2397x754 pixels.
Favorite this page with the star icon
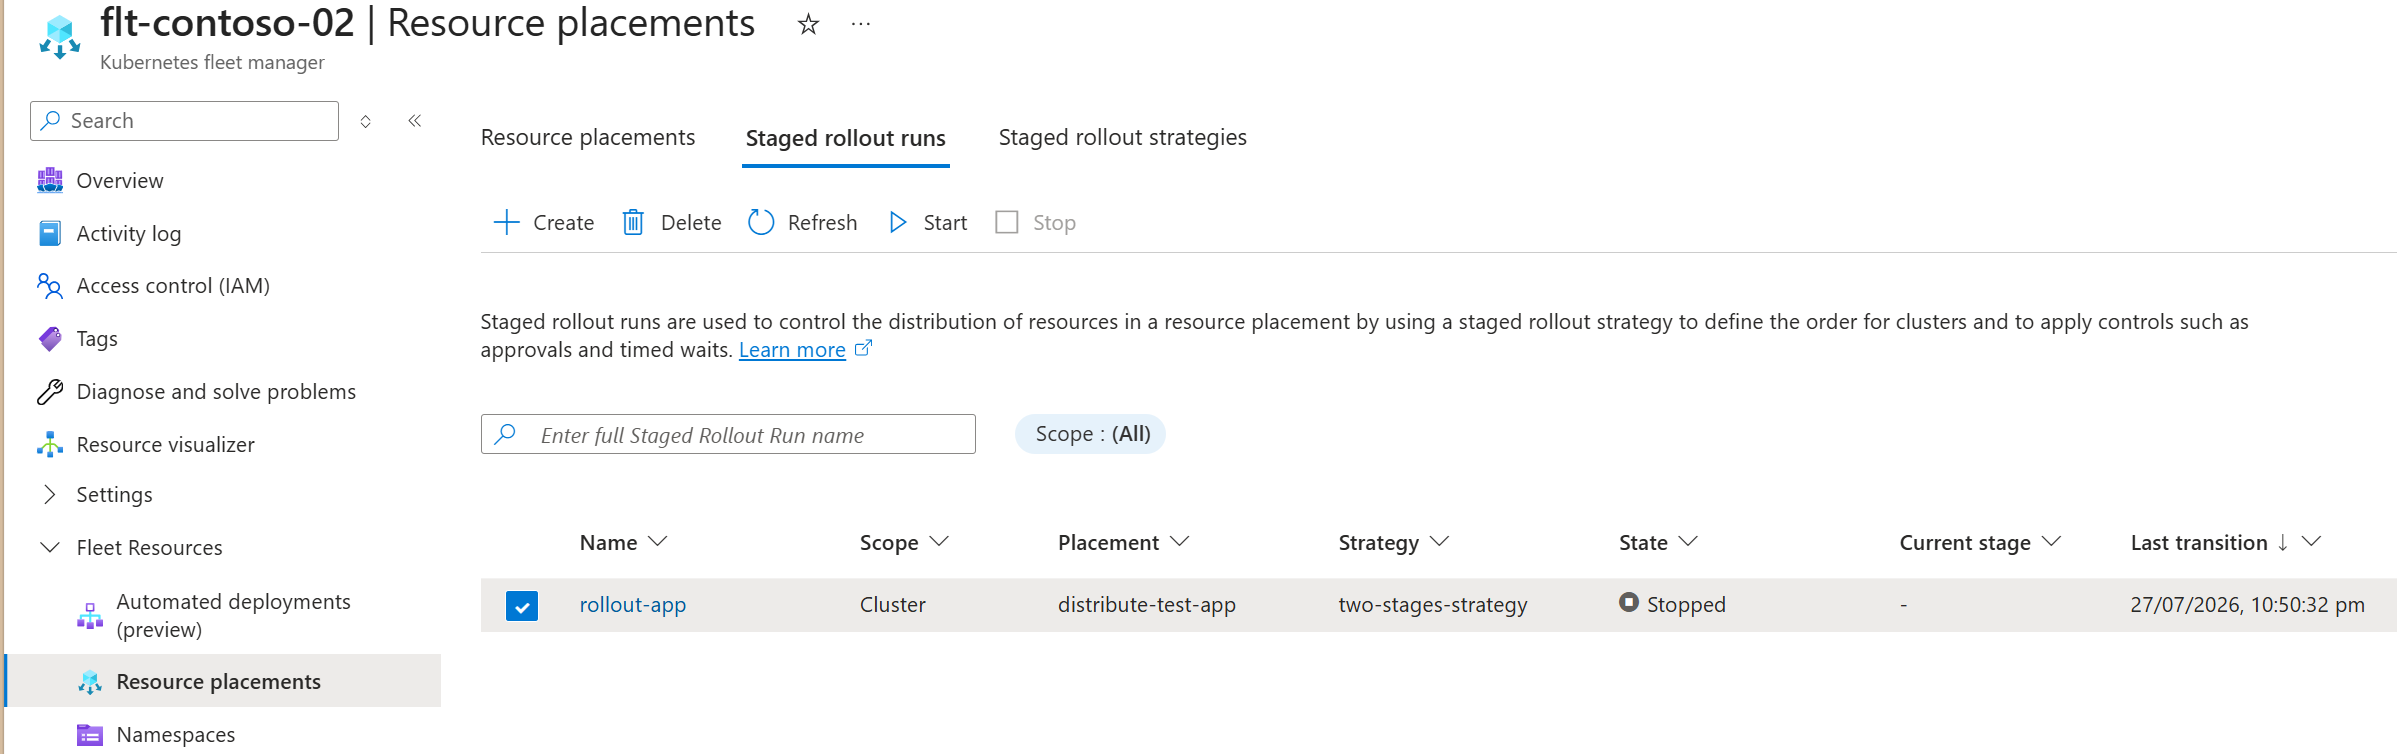tap(808, 24)
